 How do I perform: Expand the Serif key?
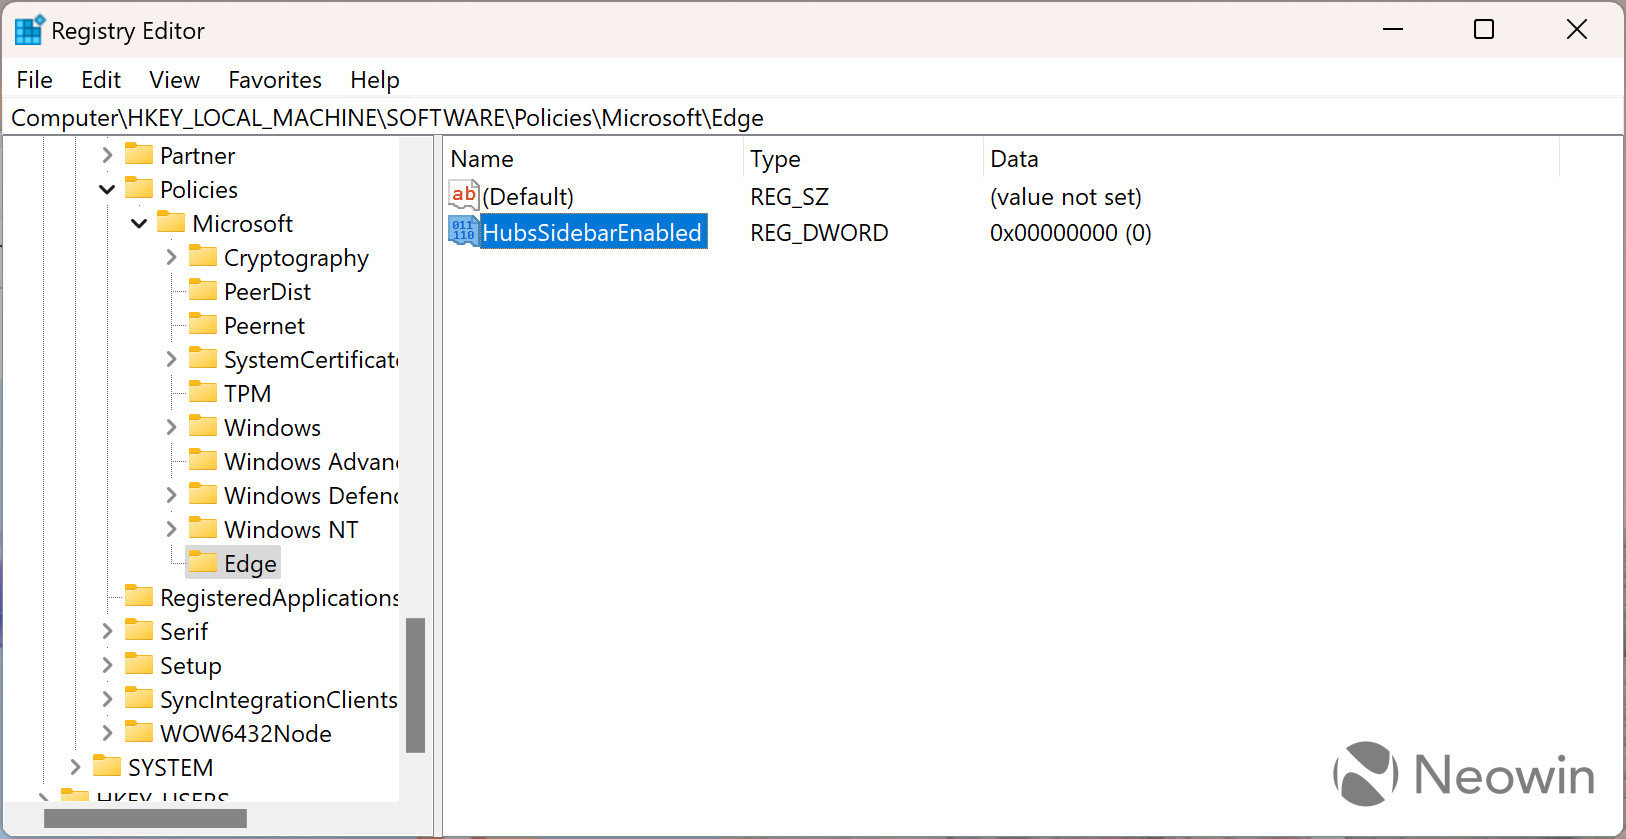point(107,632)
